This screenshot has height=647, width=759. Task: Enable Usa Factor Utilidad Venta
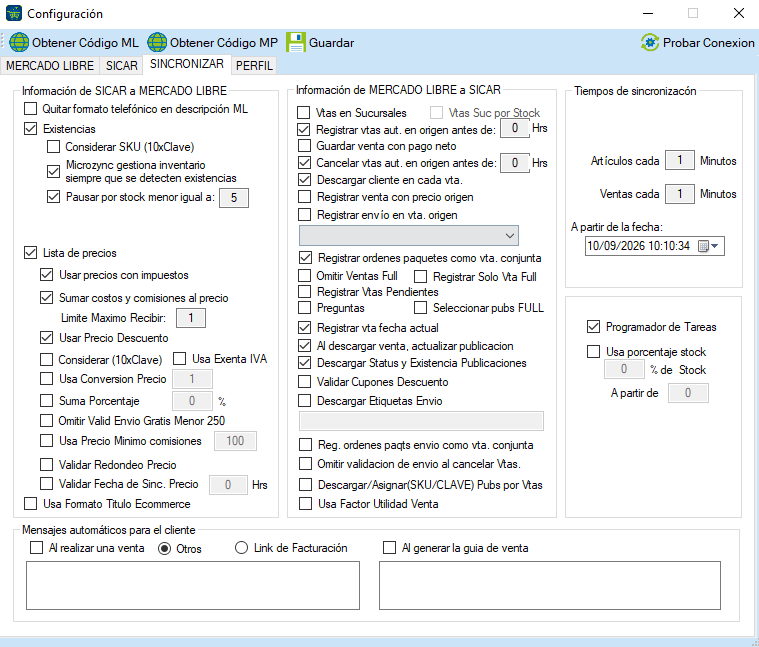tap(305, 504)
